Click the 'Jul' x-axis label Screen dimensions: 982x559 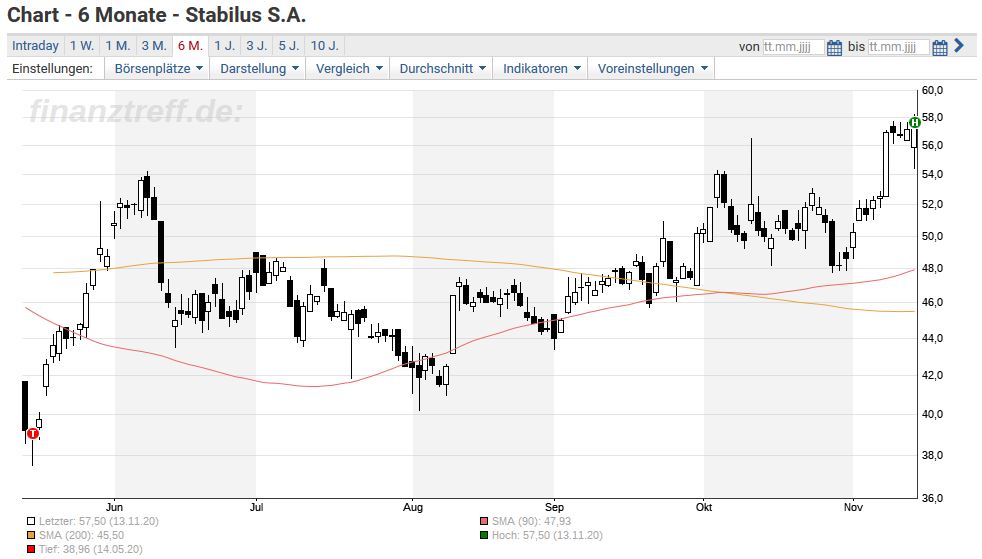[x=256, y=508]
